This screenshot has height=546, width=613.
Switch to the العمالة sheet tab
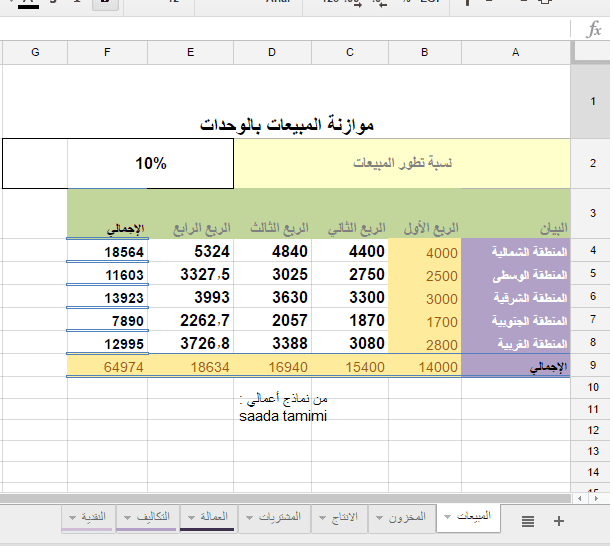point(214,517)
